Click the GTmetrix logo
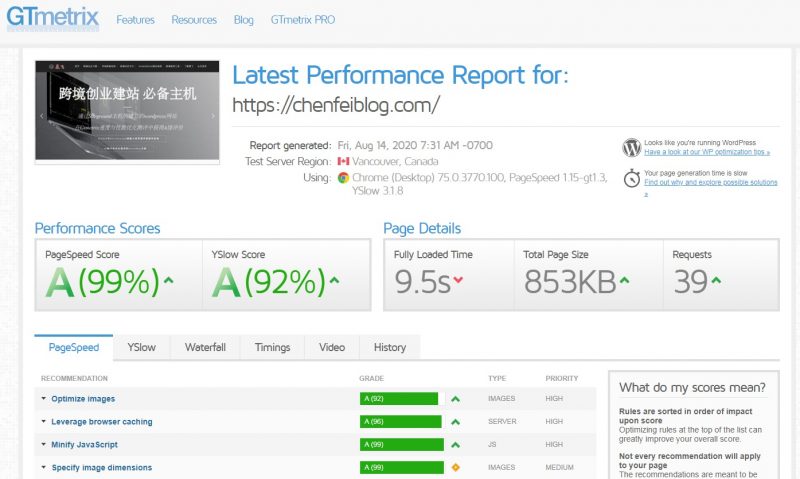This screenshot has height=479, width=800. pos(53,18)
